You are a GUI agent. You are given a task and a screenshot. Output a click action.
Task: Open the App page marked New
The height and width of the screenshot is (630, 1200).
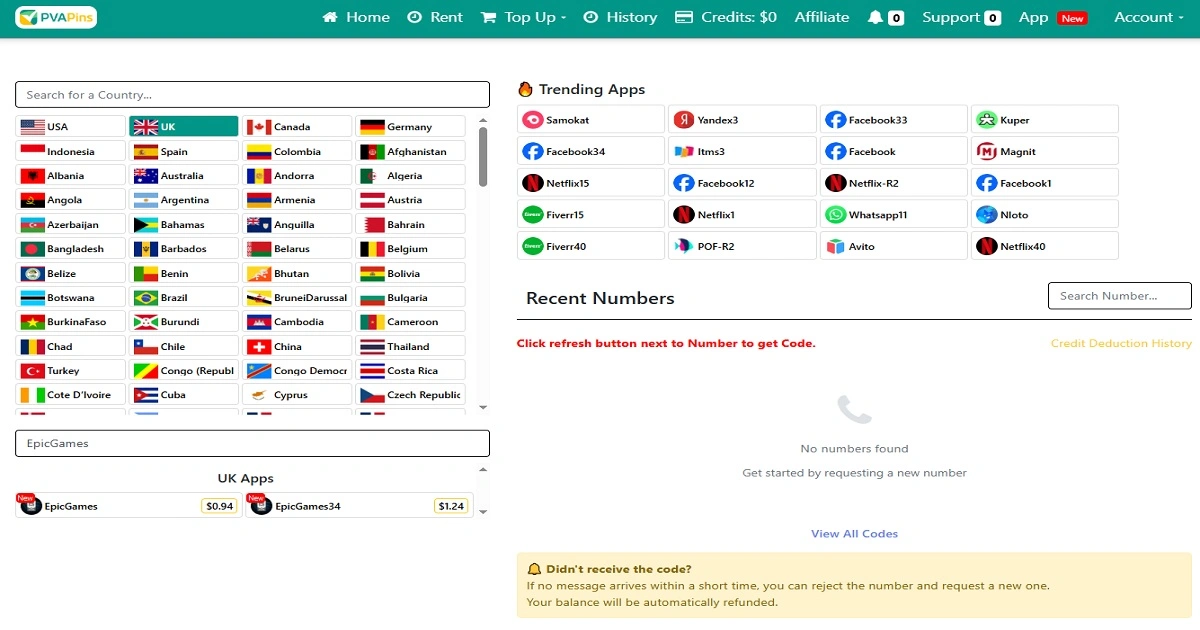pyautogui.click(x=1052, y=17)
